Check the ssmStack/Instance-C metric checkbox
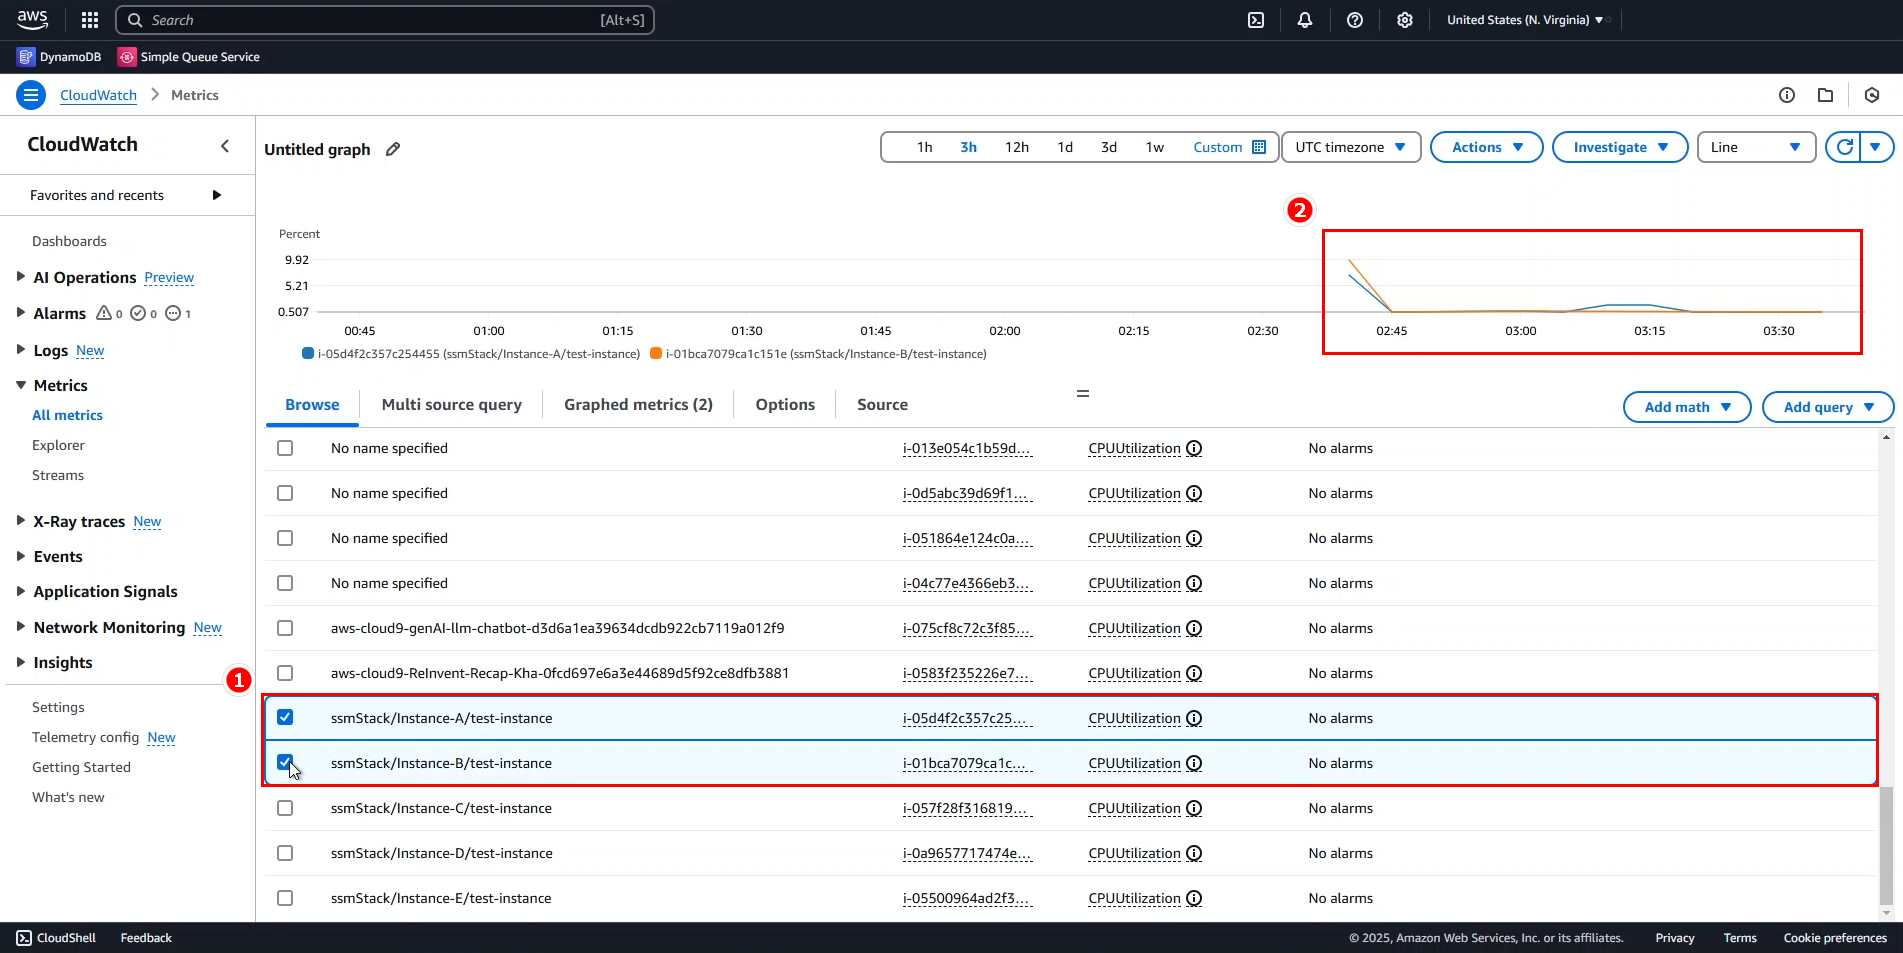The height and width of the screenshot is (953, 1903). point(285,808)
